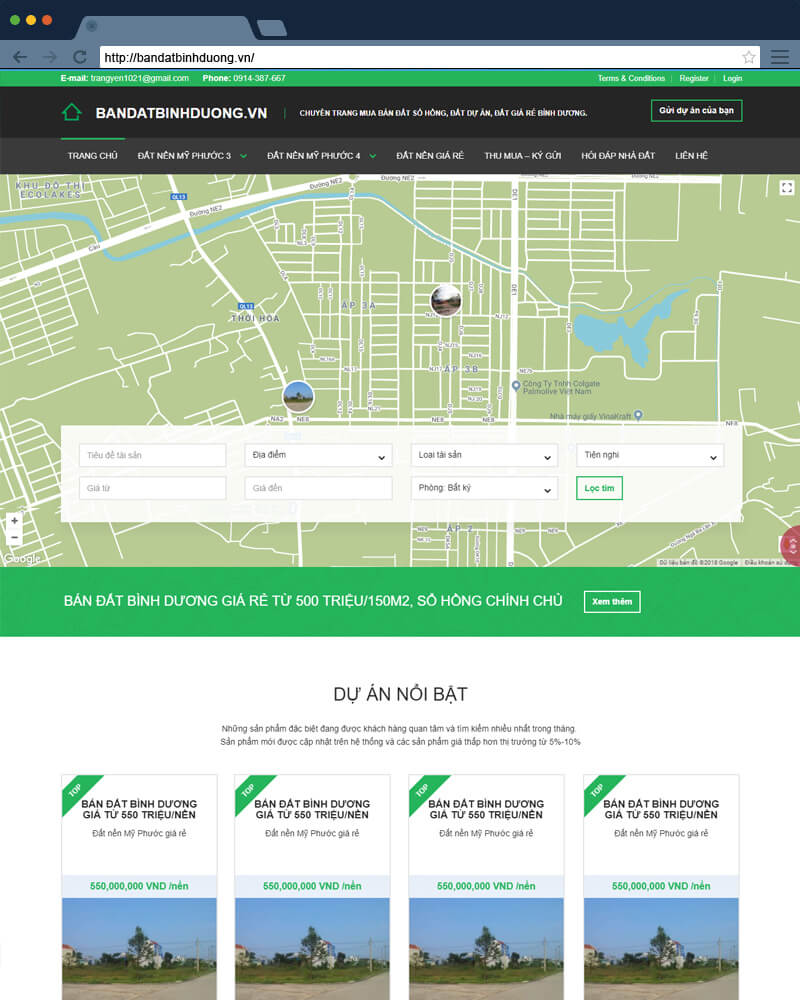Click the Lọc tìm filter button
800x1000 pixels.
(599, 489)
